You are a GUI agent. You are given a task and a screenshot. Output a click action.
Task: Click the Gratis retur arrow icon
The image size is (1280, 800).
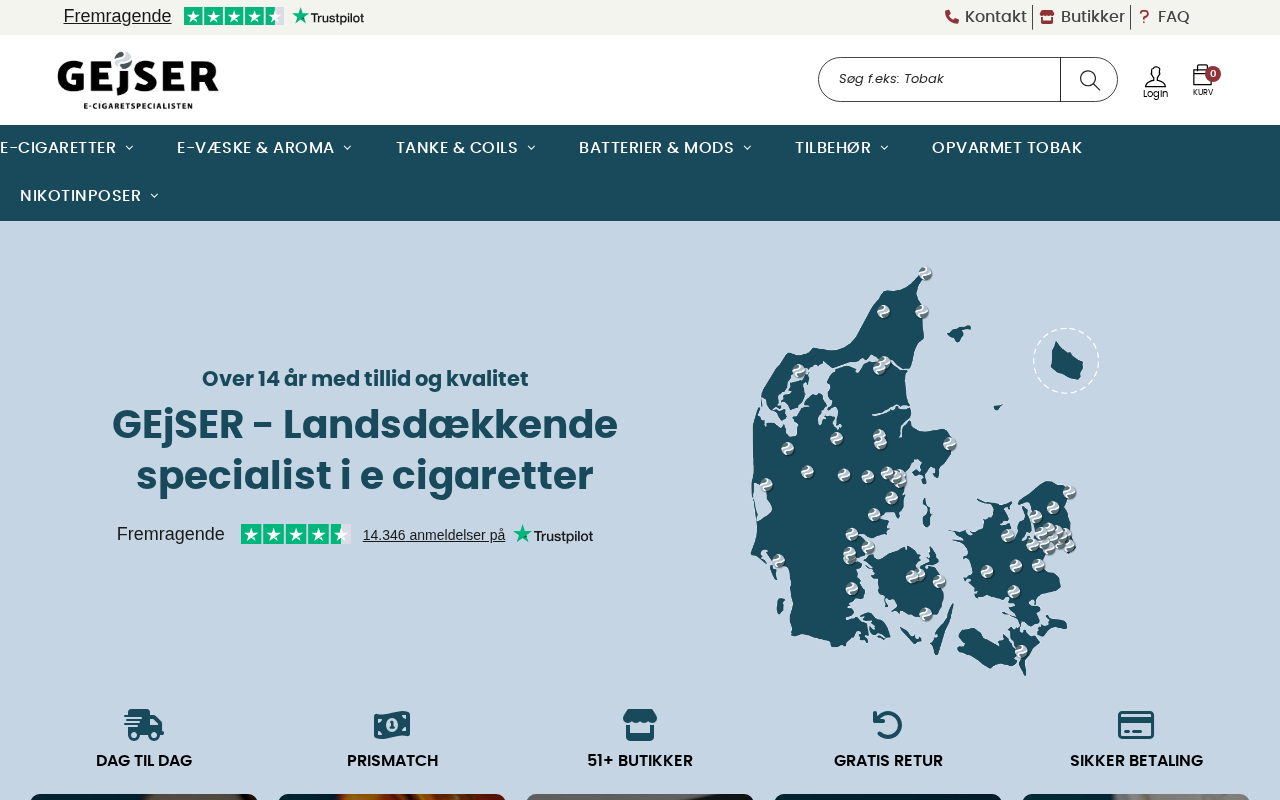coord(888,725)
